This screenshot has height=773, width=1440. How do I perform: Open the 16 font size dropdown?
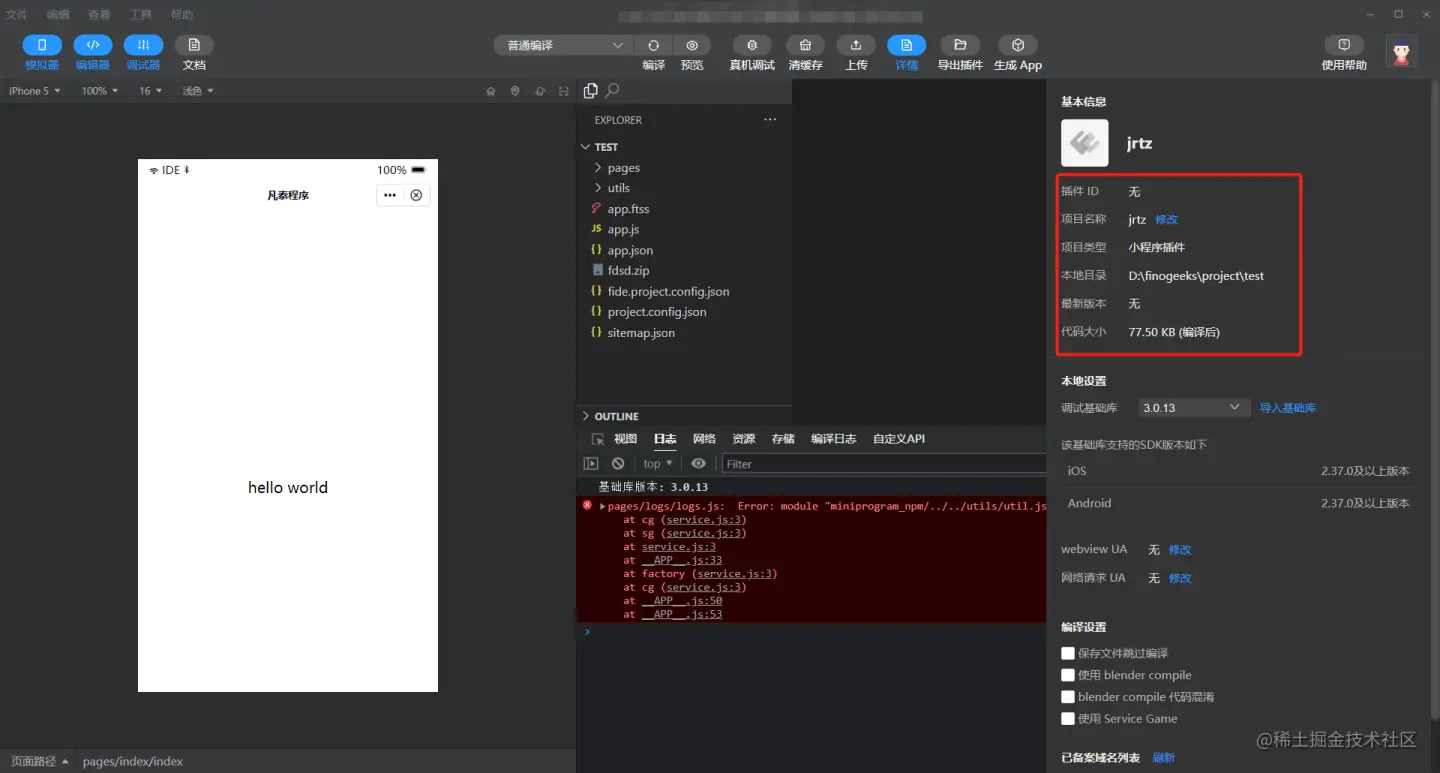point(150,91)
